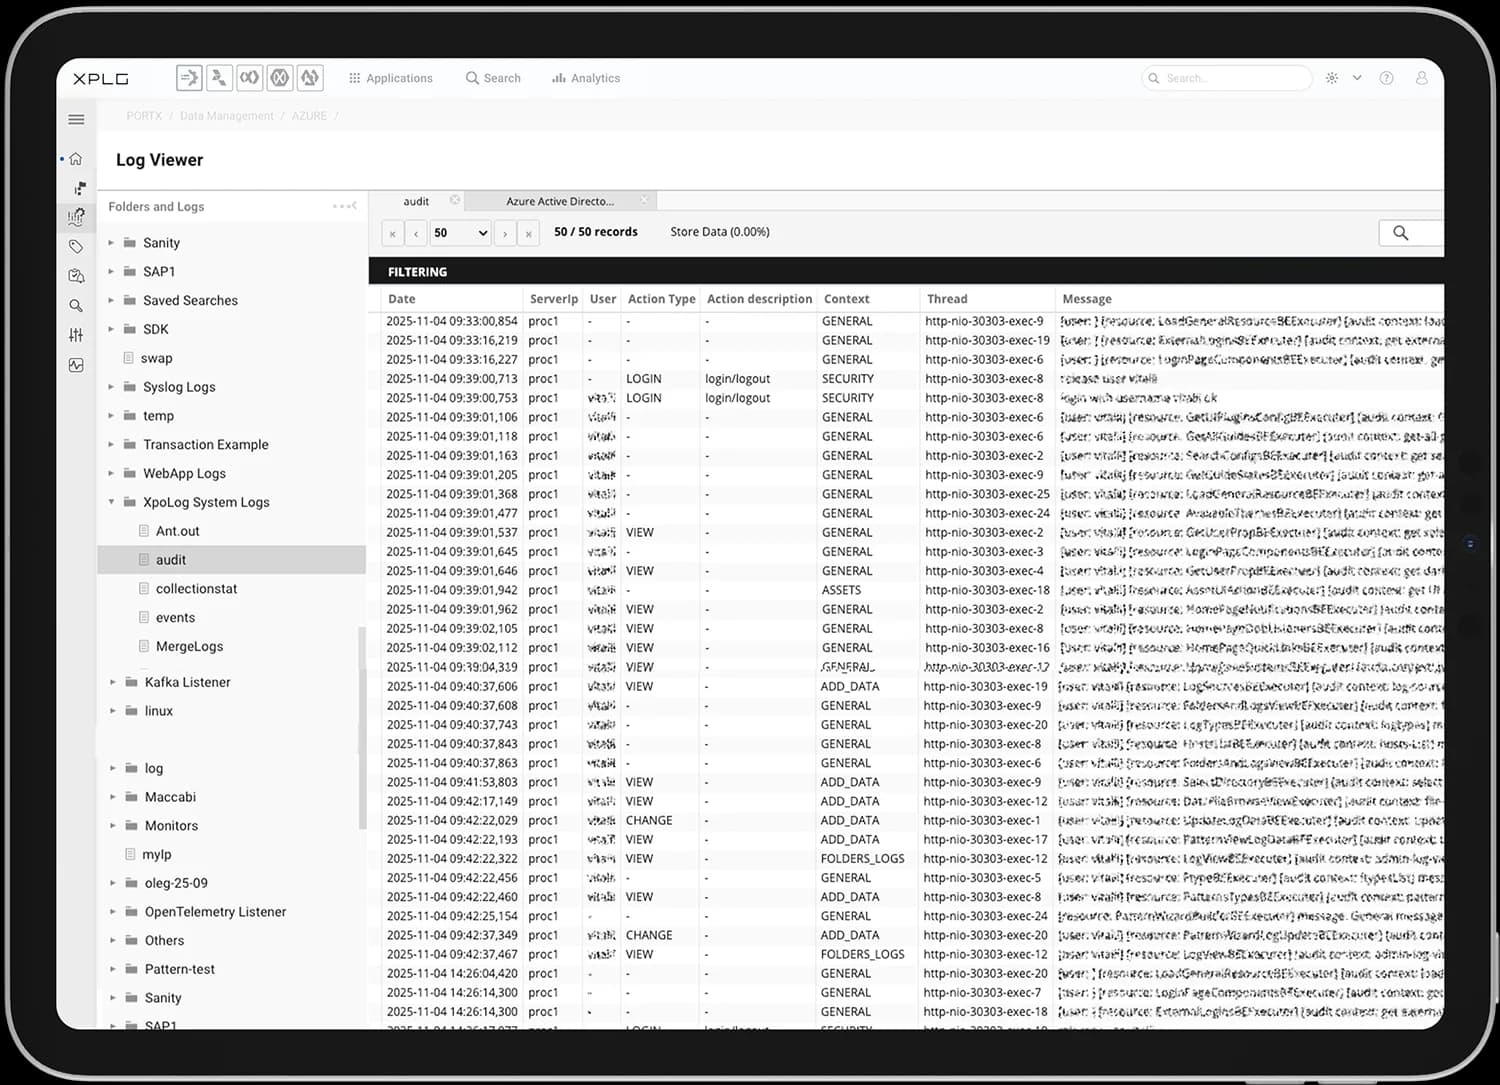Click the boxed arrow-lines icon beside XPLG logo
The image size is (1500, 1085).
(189, 77)
